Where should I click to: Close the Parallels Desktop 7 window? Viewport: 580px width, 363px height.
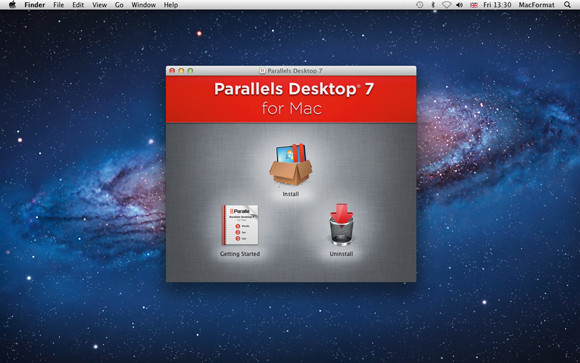[172, 70]
